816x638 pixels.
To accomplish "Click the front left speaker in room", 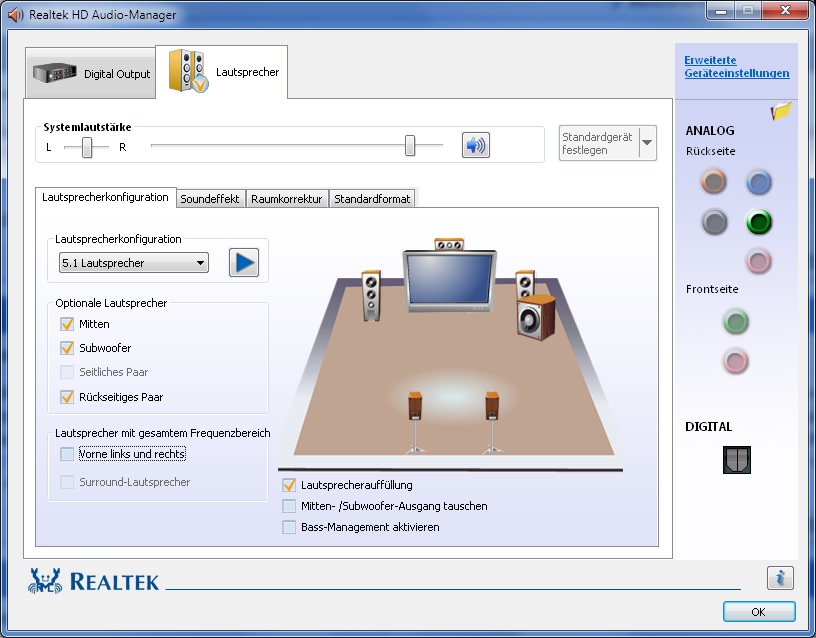I will pyautogui.click(x=372, y=295).
